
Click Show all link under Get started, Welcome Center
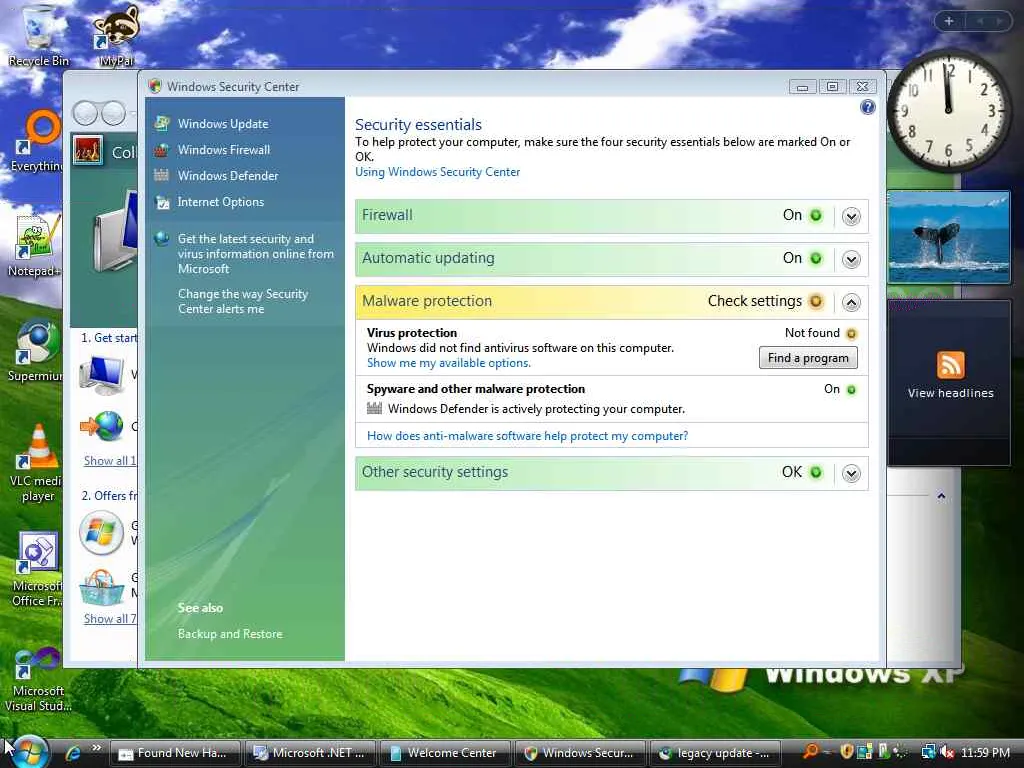coord(109,460)
